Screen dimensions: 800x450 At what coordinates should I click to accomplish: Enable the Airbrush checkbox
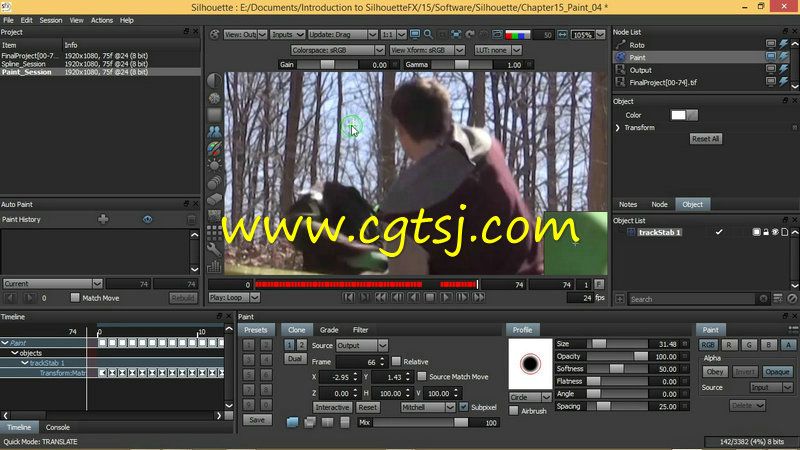(x=514, y=411)
